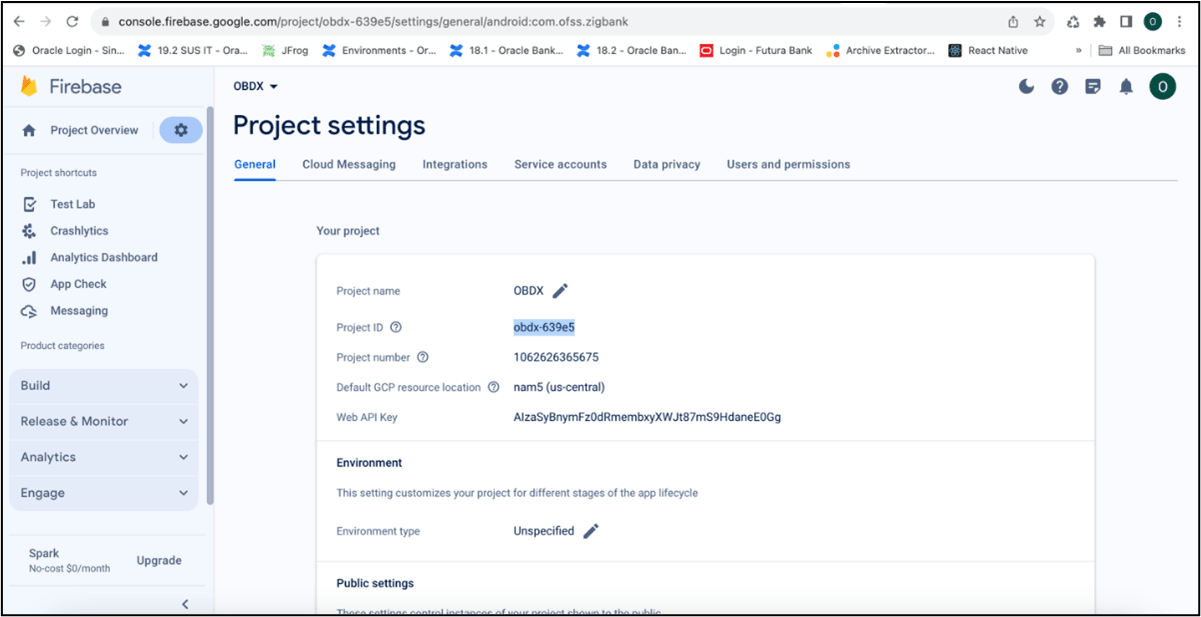The height and width of the screenshot is (617, 1201).
Task: Bookmark this page with the star icon
Action: tap(1039, 21)
